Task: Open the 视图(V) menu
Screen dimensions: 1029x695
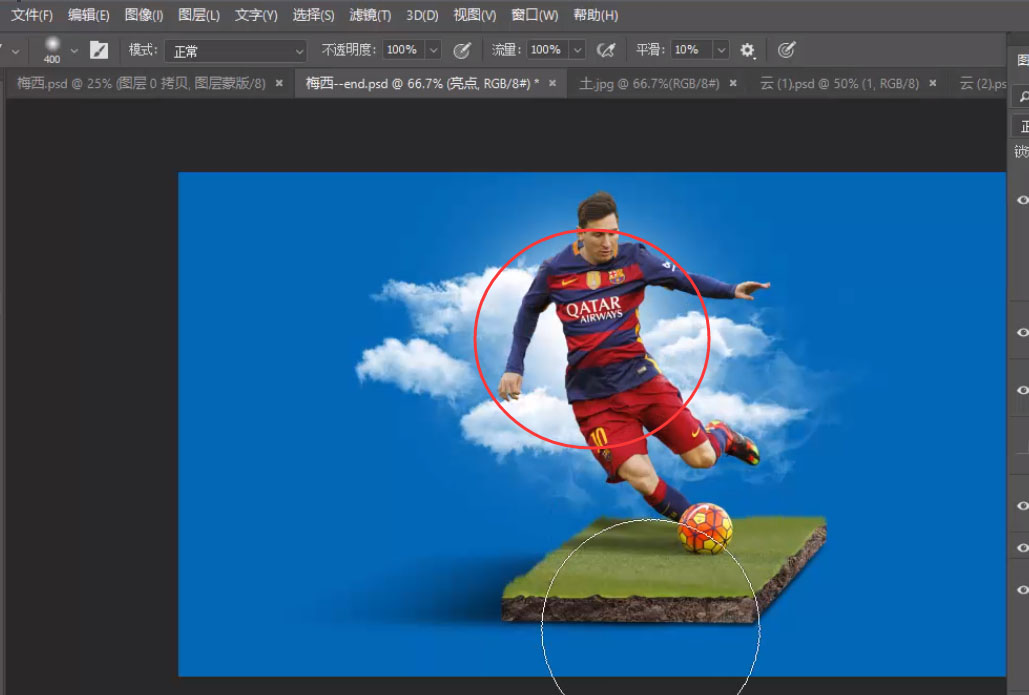Action: pos(474,14)
